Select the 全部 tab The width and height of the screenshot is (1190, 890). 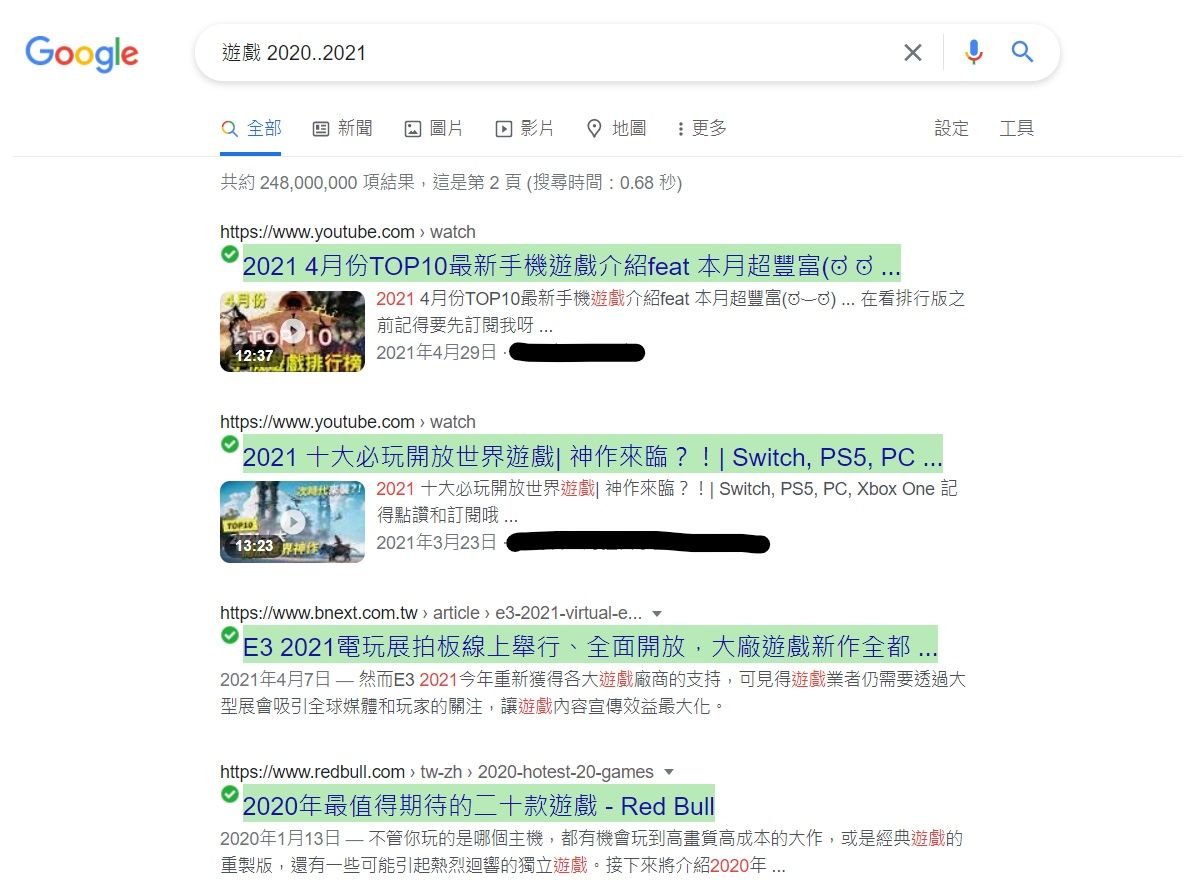tap(251, 128)
